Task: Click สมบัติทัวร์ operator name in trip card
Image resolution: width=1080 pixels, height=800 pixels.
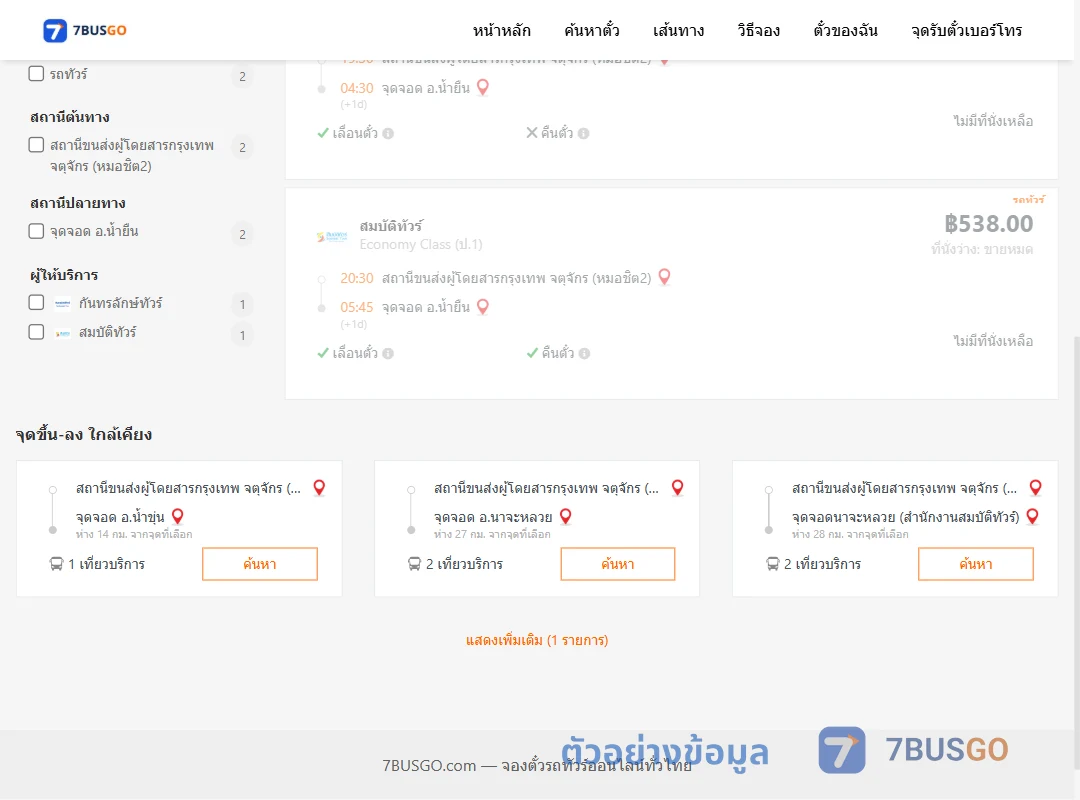Action: pos(391,226)
